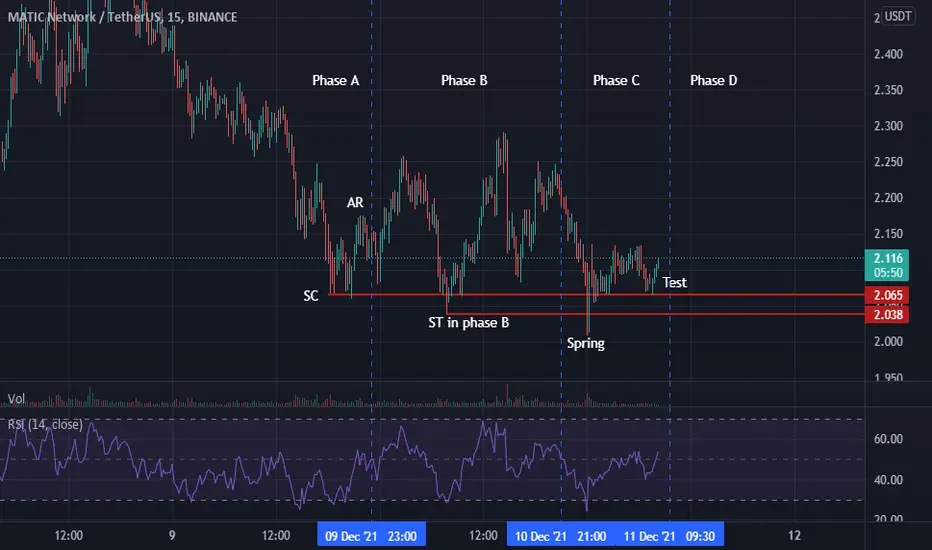This screenshot has height=550, width=932.
Task: Click the 40.00 RSI axis value
Action: tap(888, 480)
